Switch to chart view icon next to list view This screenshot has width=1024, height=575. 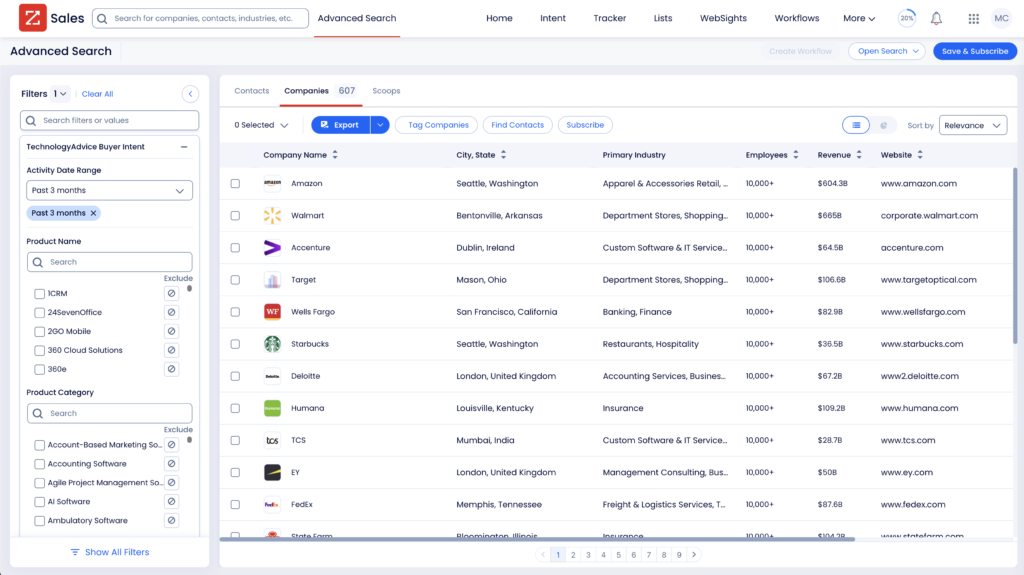point(883,125)
